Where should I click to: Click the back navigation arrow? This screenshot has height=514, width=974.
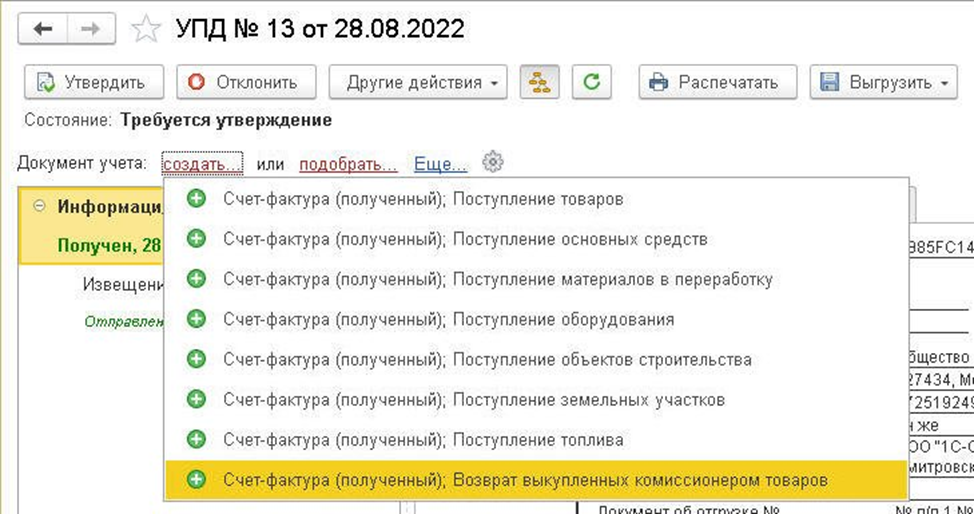[x=43, y=29]
